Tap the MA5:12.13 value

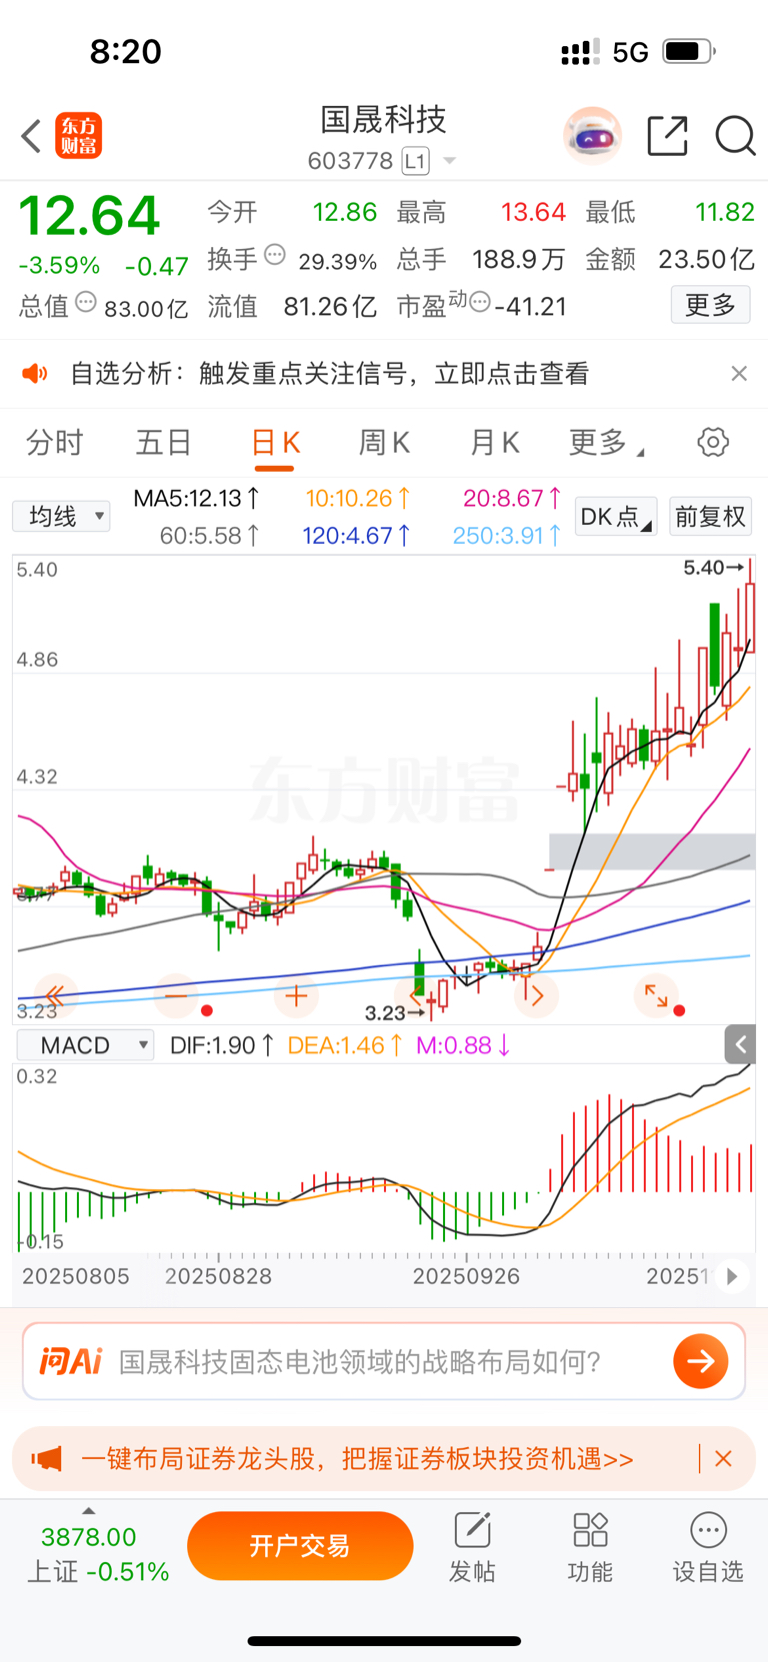coord(197,498)
